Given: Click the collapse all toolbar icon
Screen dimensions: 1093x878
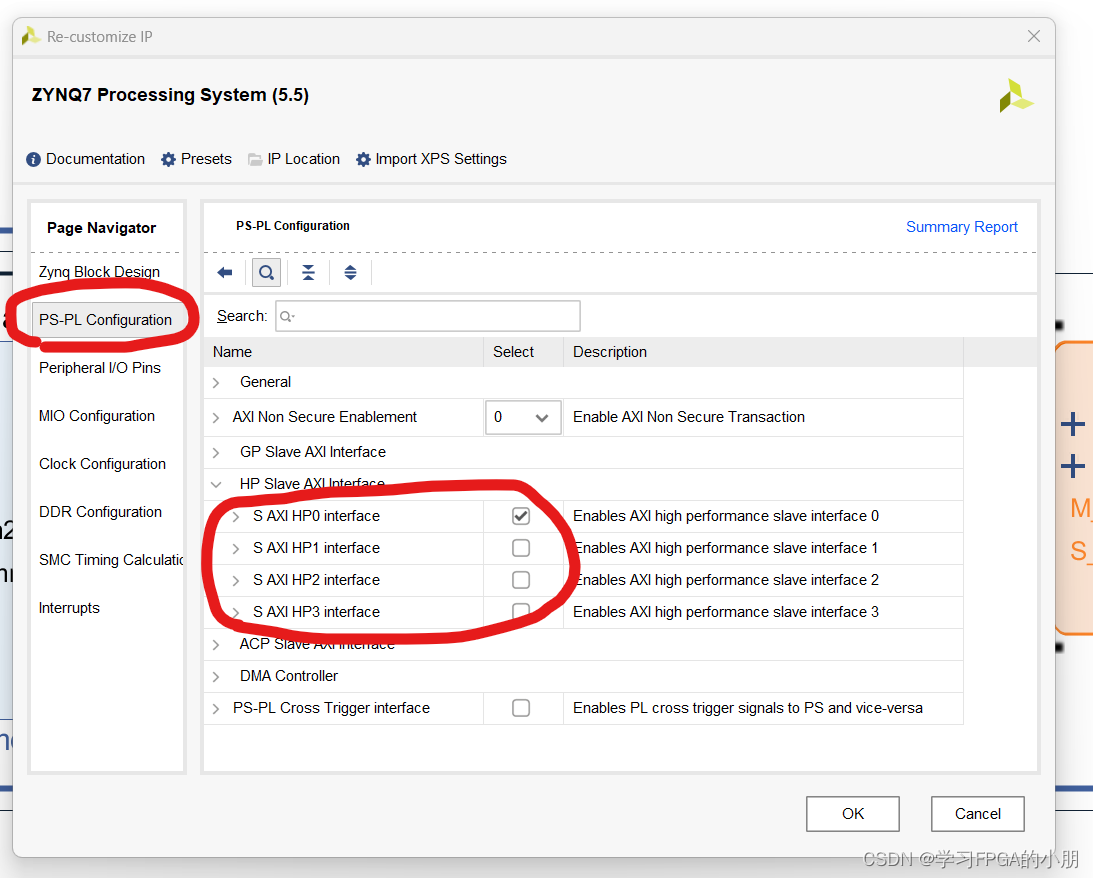Looking at the screenshot, I should click(x=308, y=272).
